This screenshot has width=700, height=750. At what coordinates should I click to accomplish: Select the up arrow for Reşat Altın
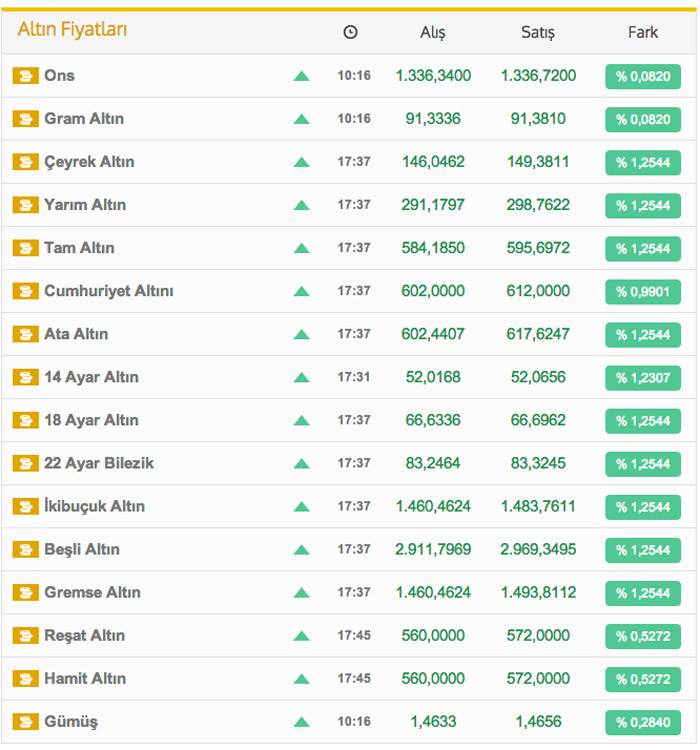click(x=301, y=636)
